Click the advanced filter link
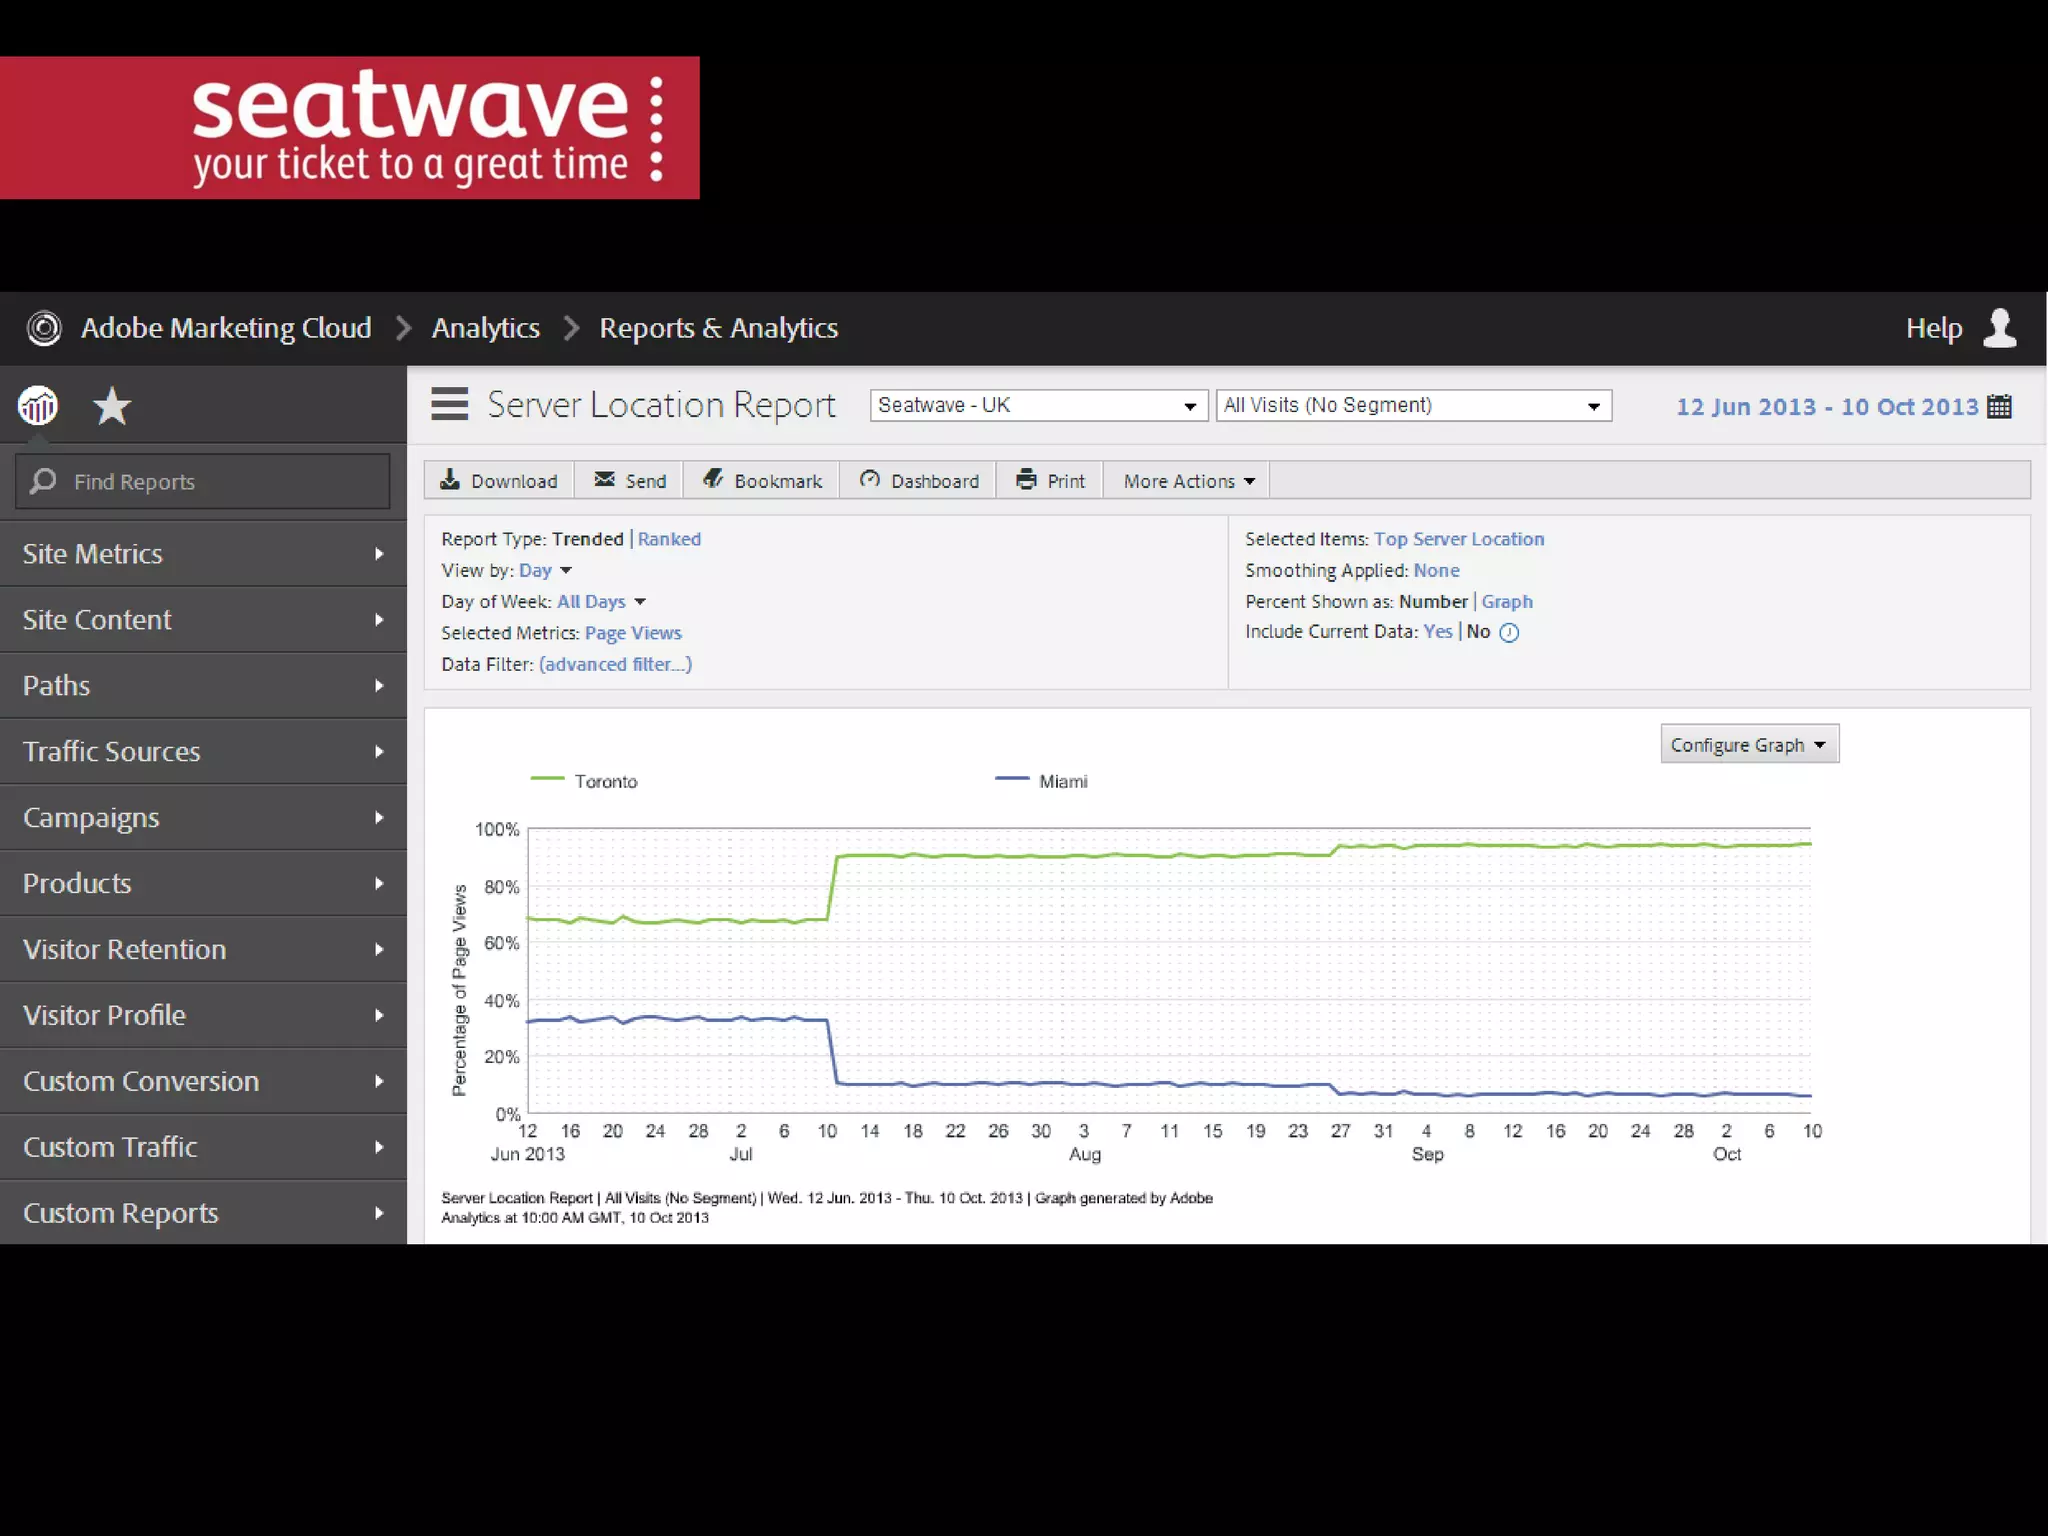The height and width of the screenshot is (1536, 2048). pos(615,664)
